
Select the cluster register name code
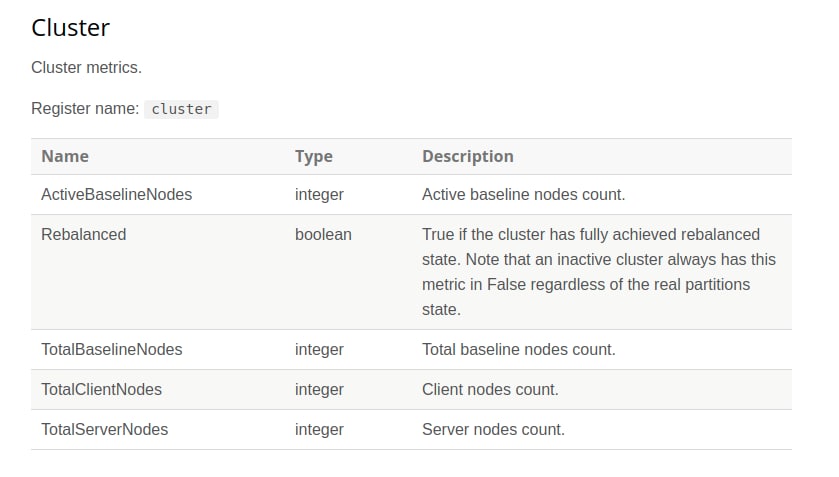click(x=181, y=109)
